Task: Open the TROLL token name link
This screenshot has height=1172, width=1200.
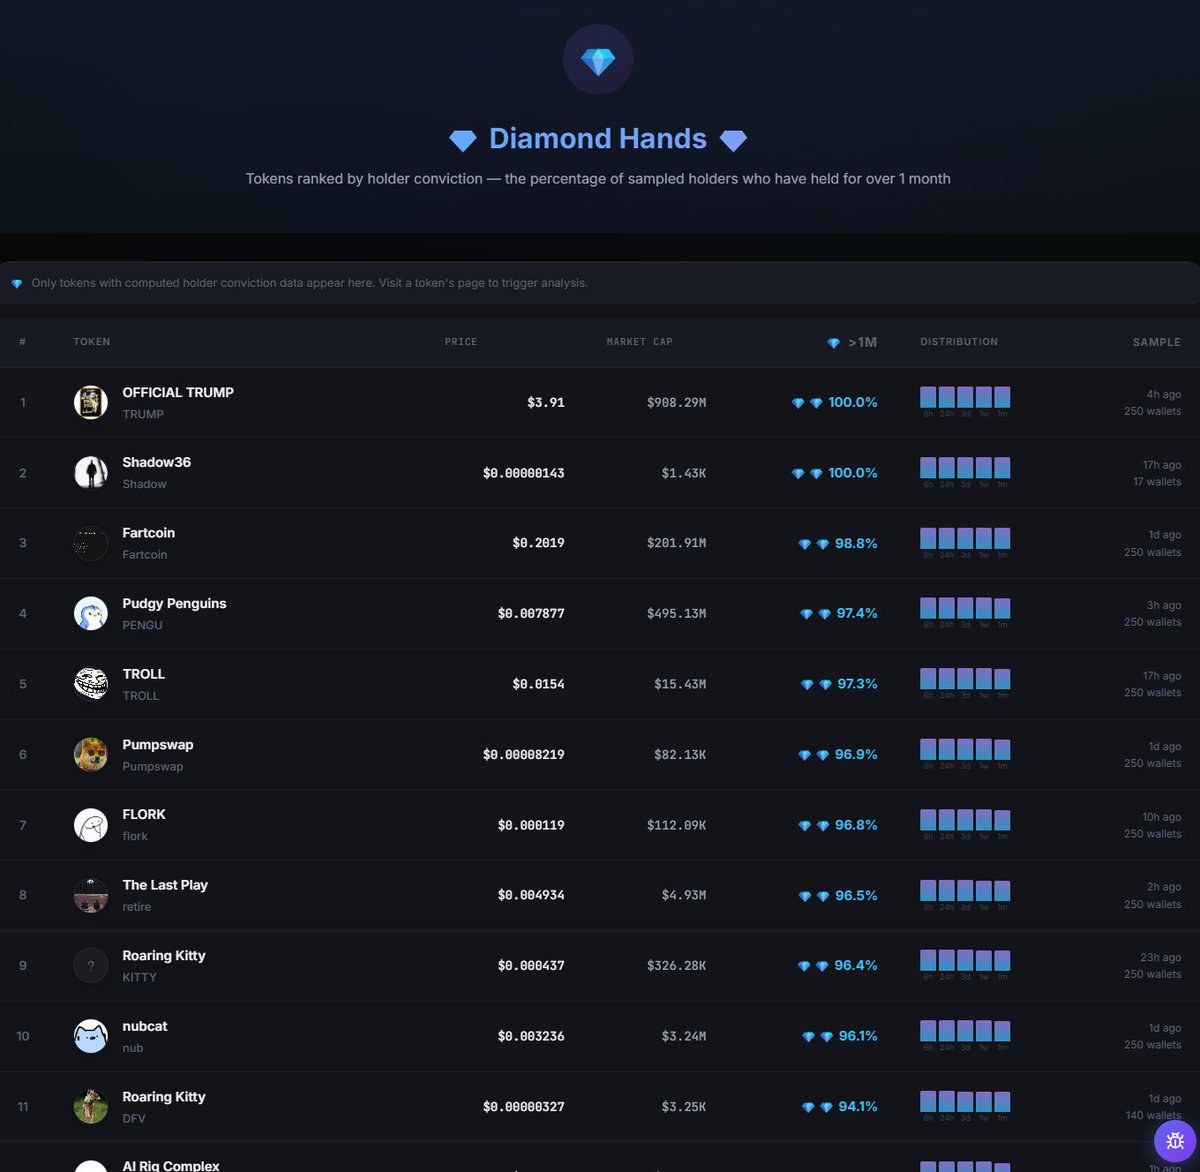Action: click(144, 674)
